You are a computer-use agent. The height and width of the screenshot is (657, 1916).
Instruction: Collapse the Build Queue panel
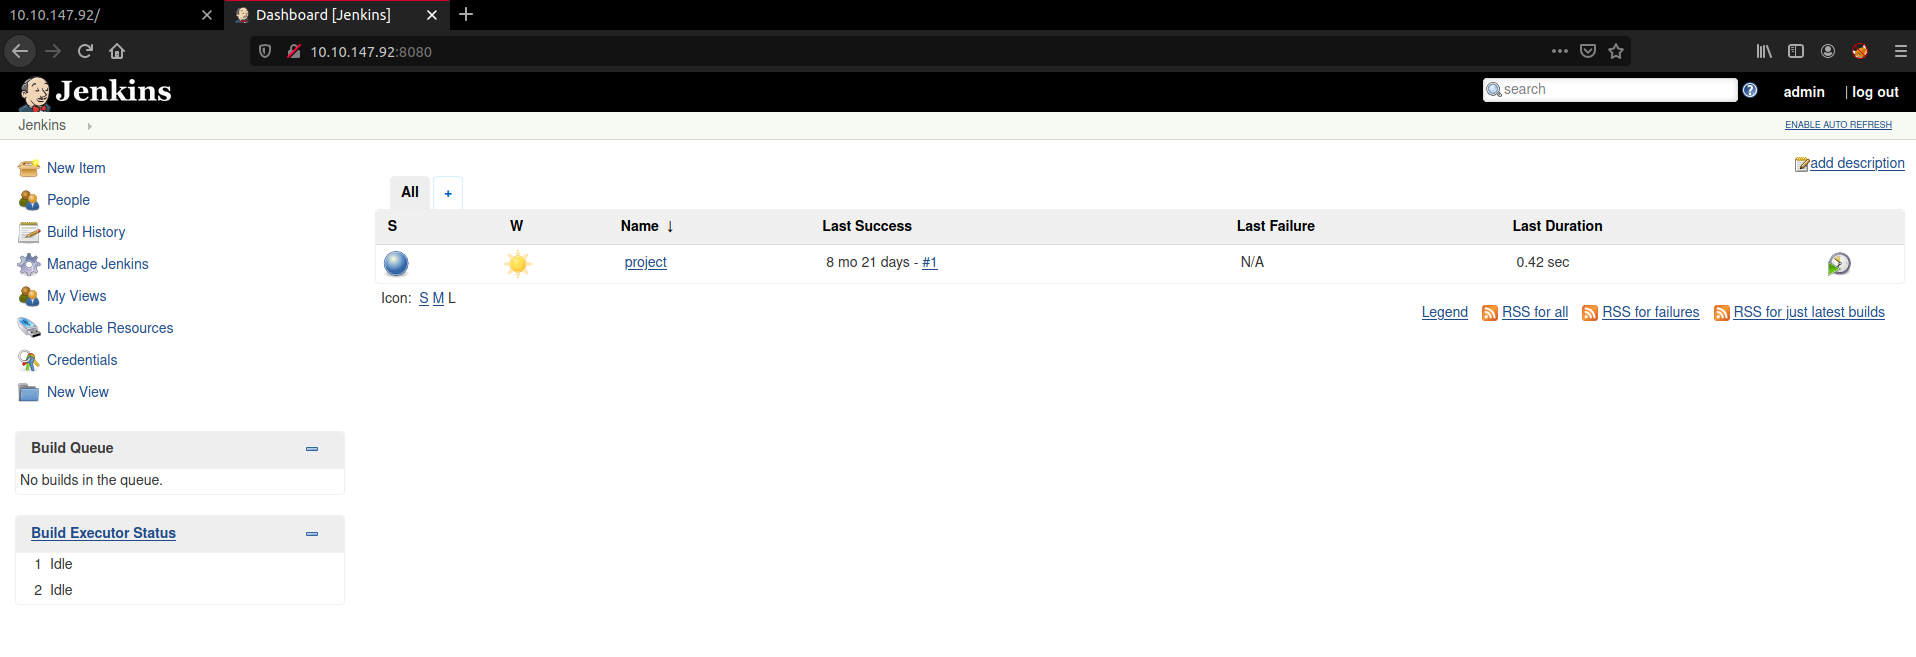pyautogui.click(x=312, y=449)
